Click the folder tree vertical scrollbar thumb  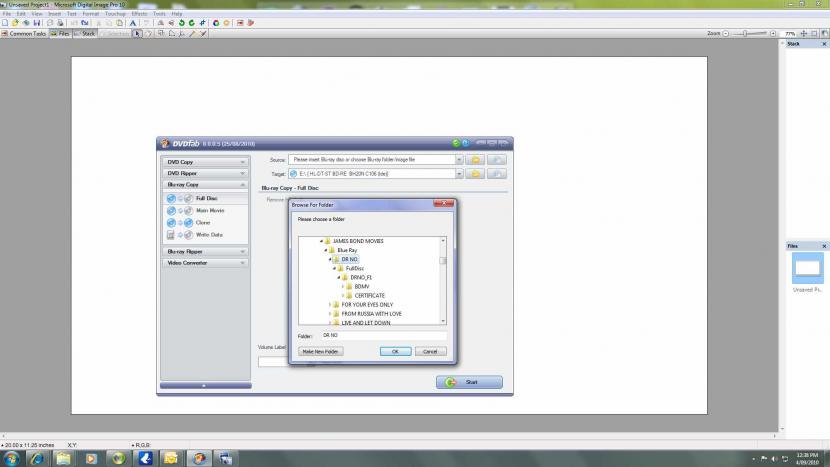(443, 261)
